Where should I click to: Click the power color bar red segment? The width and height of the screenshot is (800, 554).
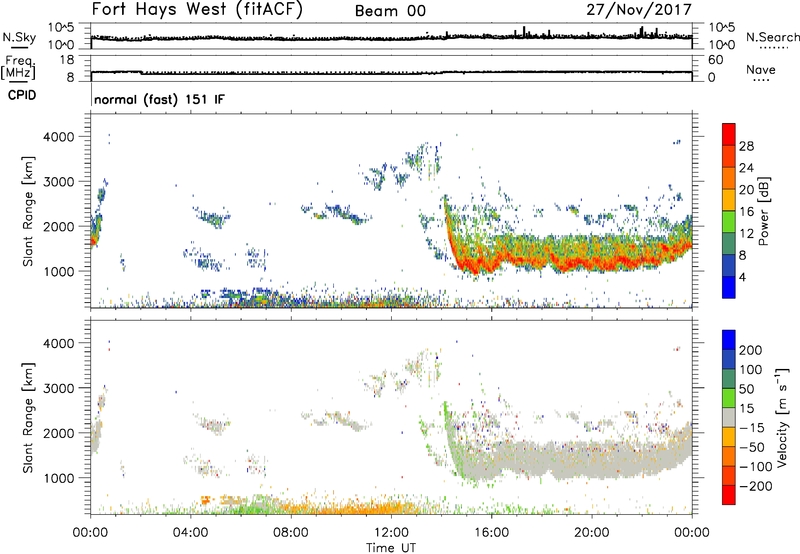[x=729, y=134]
